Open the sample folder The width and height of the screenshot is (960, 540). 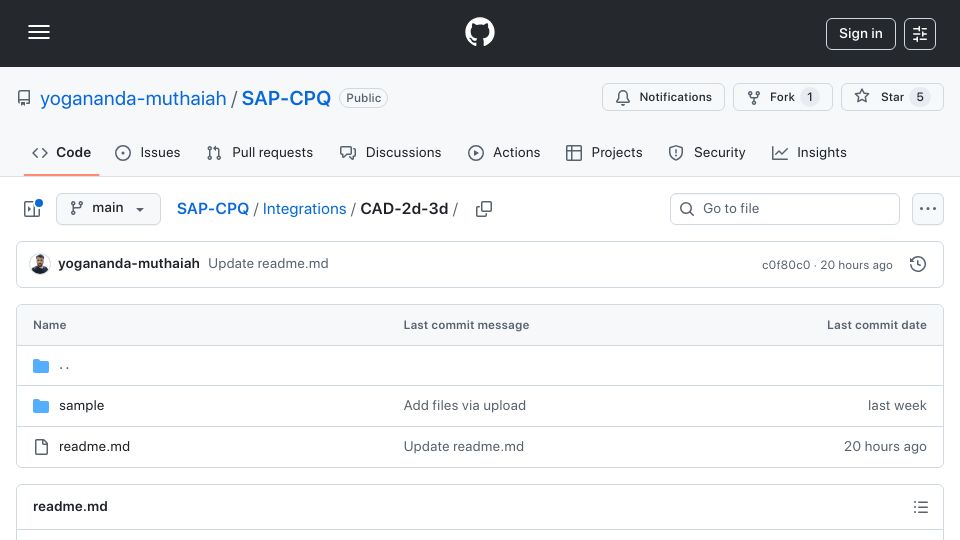[81, 405]
